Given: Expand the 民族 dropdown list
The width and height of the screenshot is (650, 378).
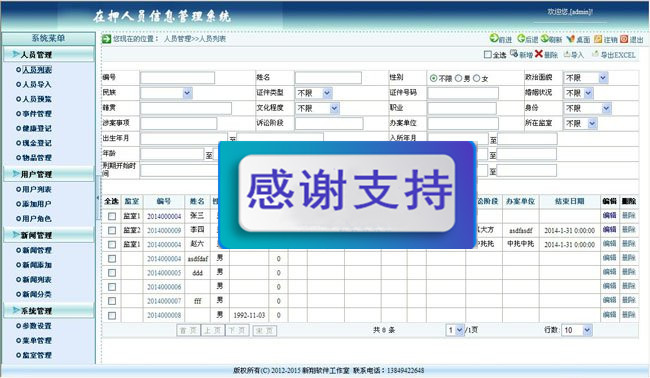Looking at the screenshot, I should click(166, 93).
